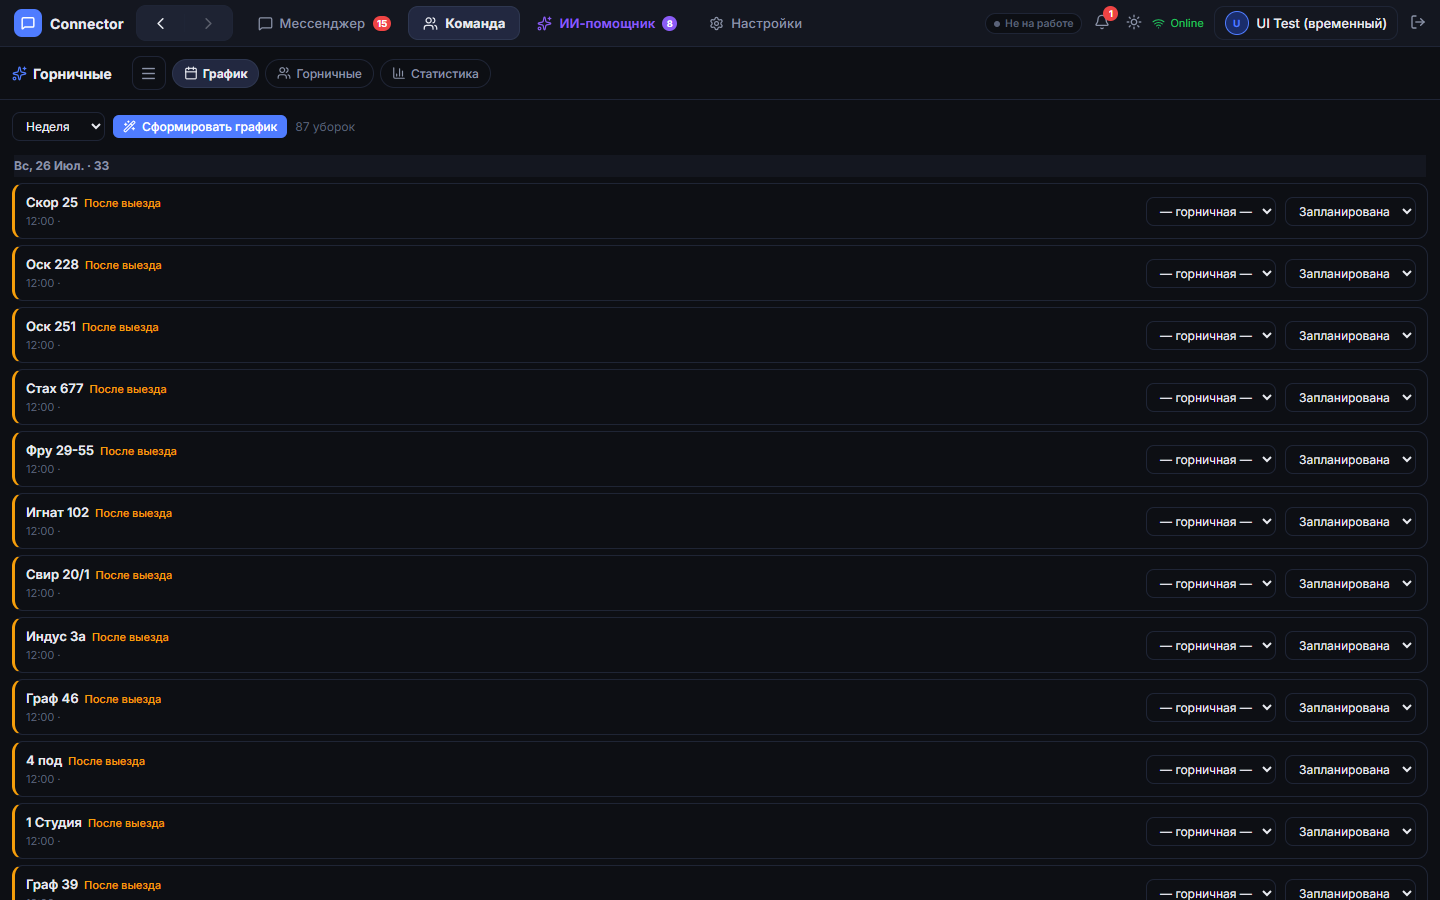Viewport: 1440px width, 900px height.
Task: Assign горничная for 4 под
Action: (1211, 769)
